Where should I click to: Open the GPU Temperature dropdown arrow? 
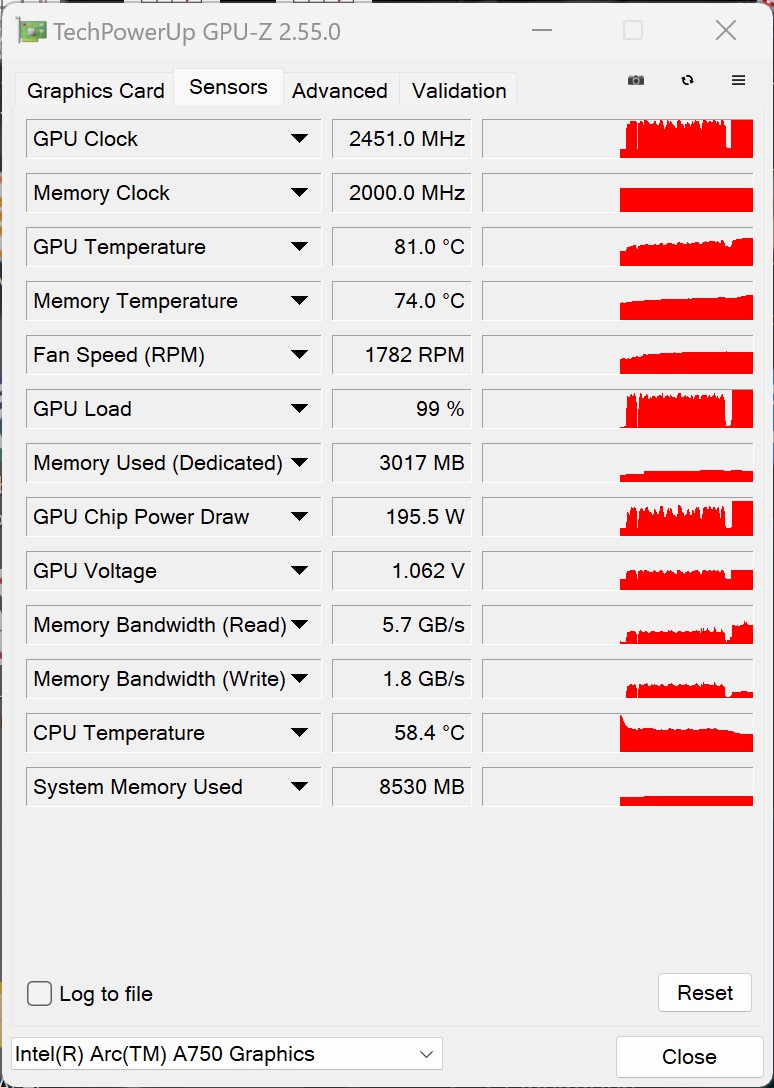click(x=299, y=247)
